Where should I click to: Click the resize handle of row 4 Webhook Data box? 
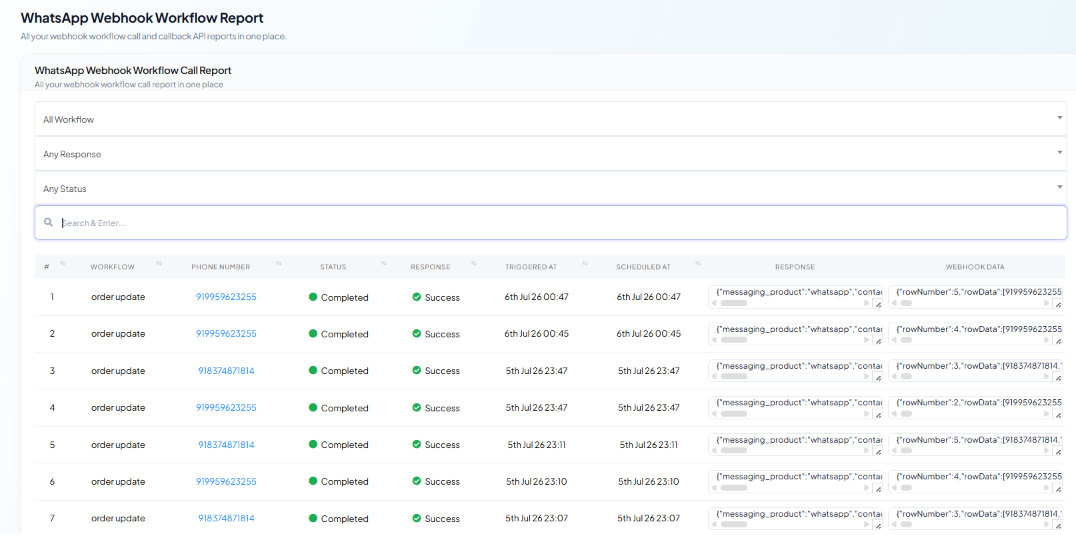(x=1057, y=414)
